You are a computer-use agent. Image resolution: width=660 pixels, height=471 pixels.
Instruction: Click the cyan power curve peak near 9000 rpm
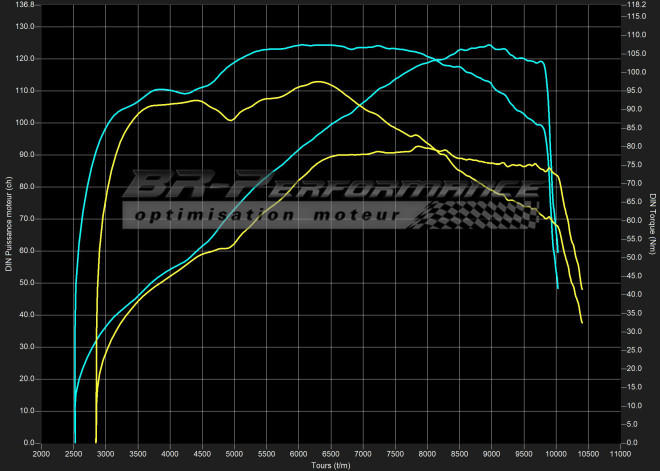click(488, 45)
